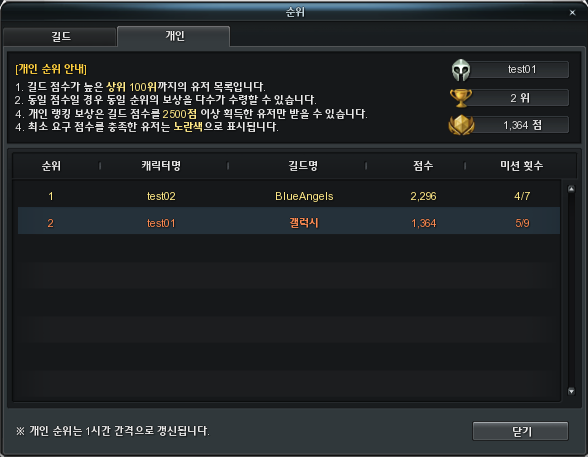
Task: Click the ranking list scrollbar track
Action: click(571, 290)
